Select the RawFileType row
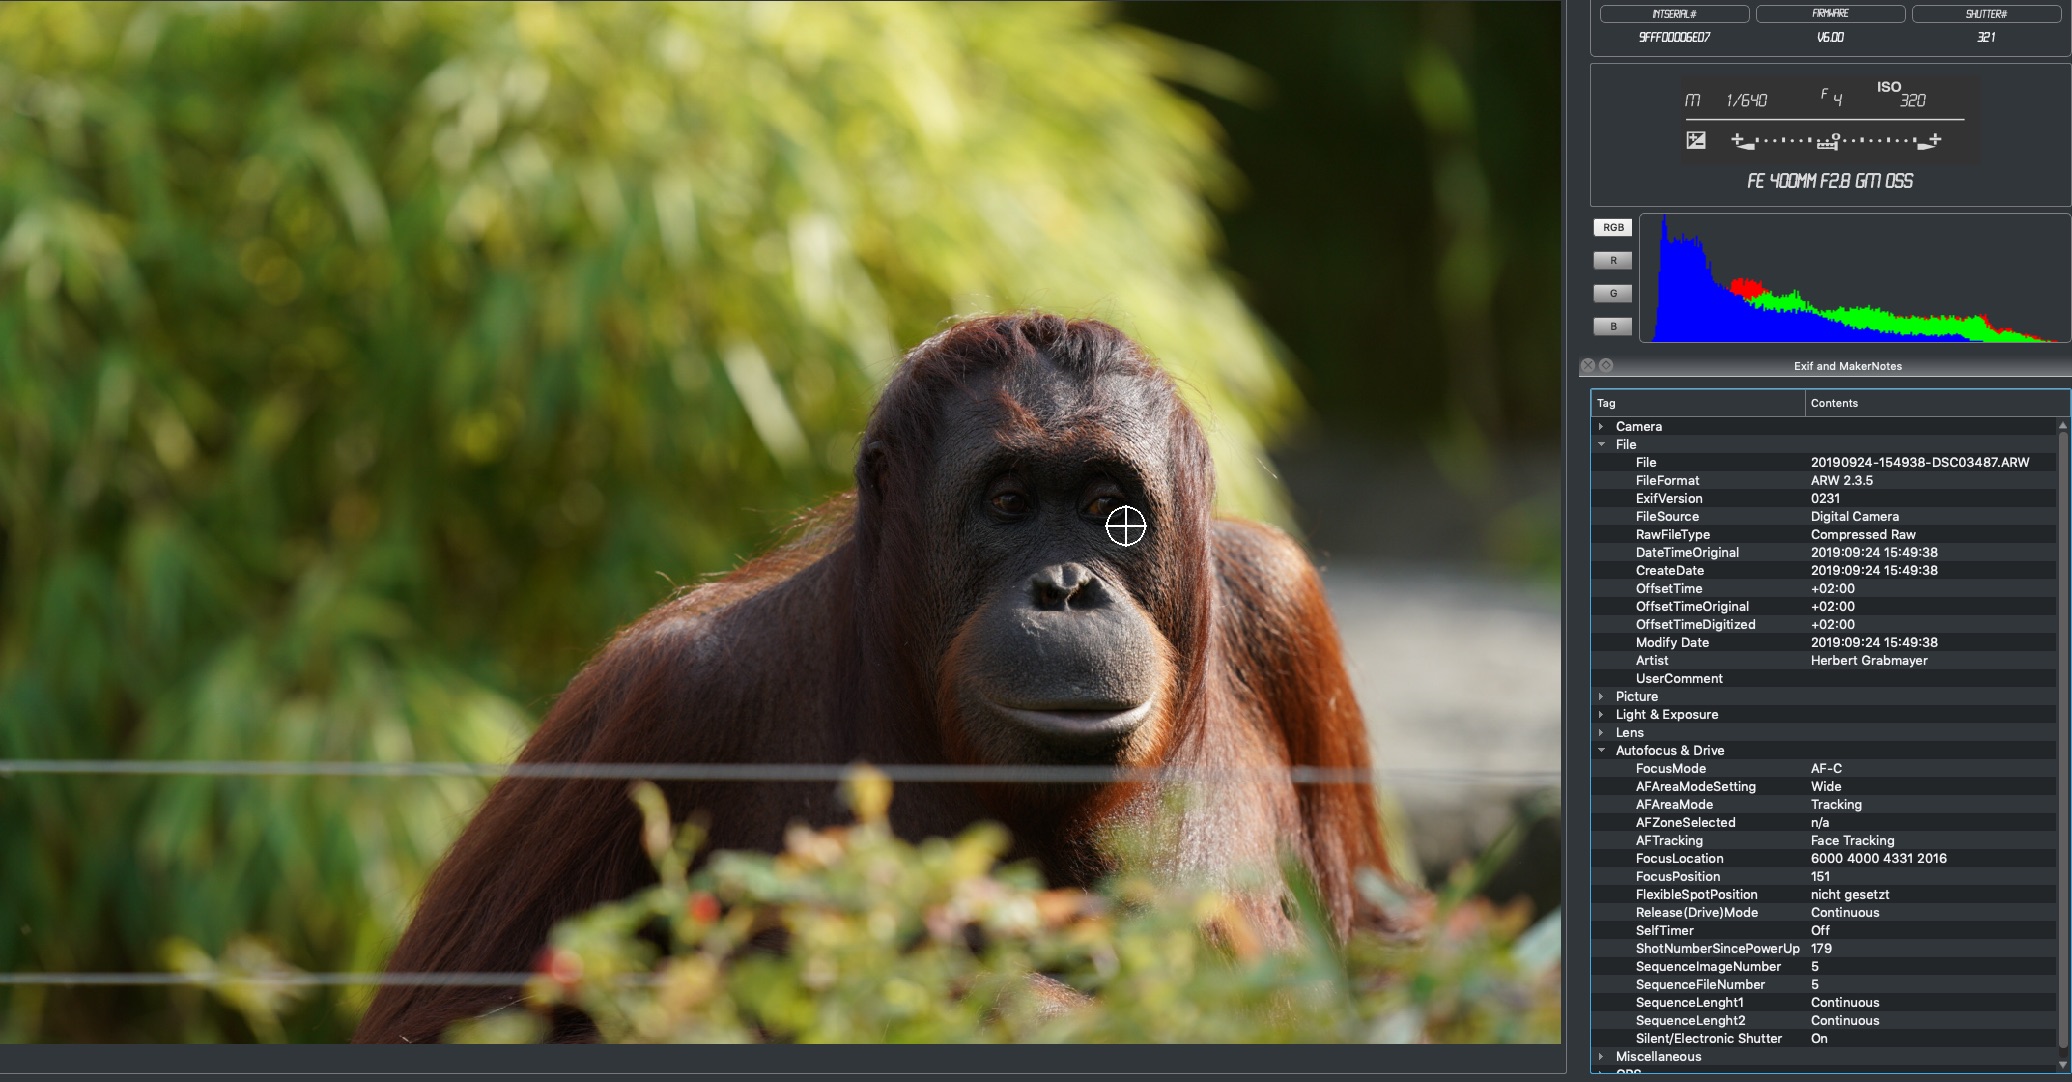Viewport: 2072px width, 1082px height. 1824,534
